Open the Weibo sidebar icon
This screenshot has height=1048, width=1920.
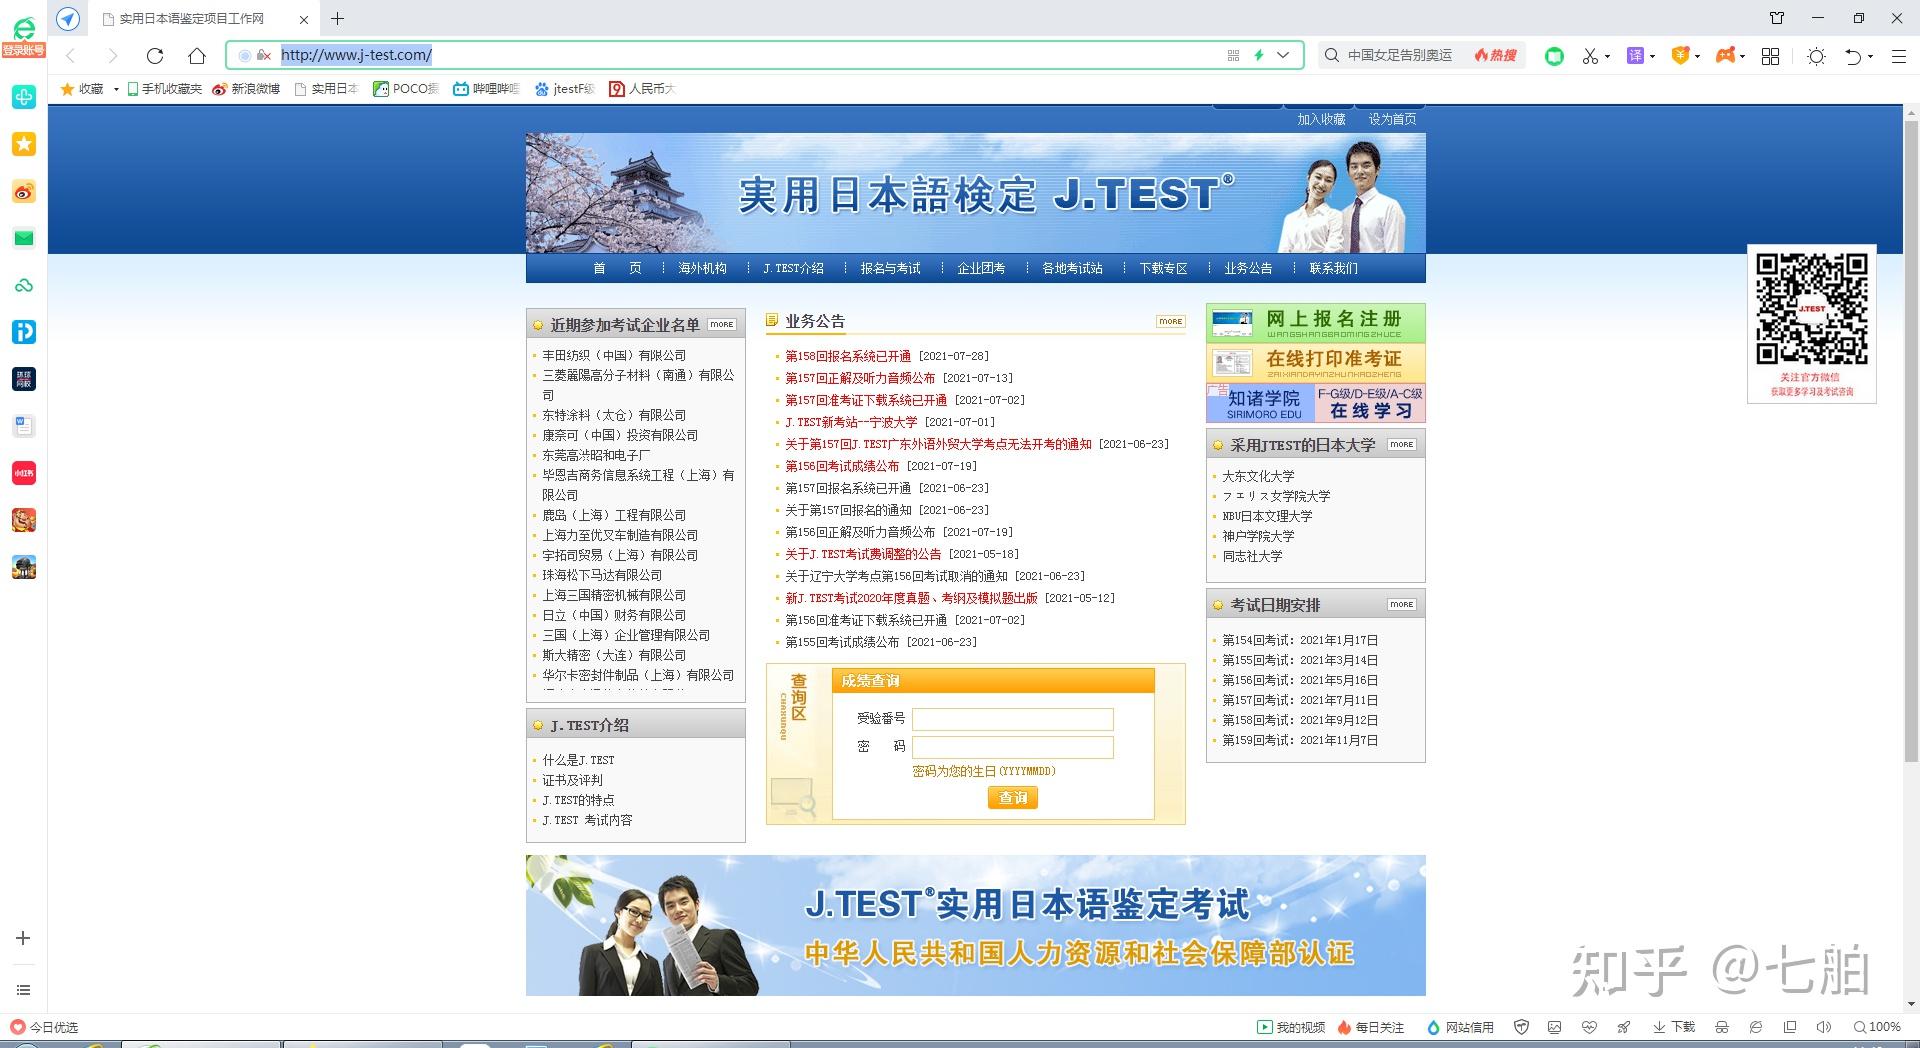click(24, 191)
